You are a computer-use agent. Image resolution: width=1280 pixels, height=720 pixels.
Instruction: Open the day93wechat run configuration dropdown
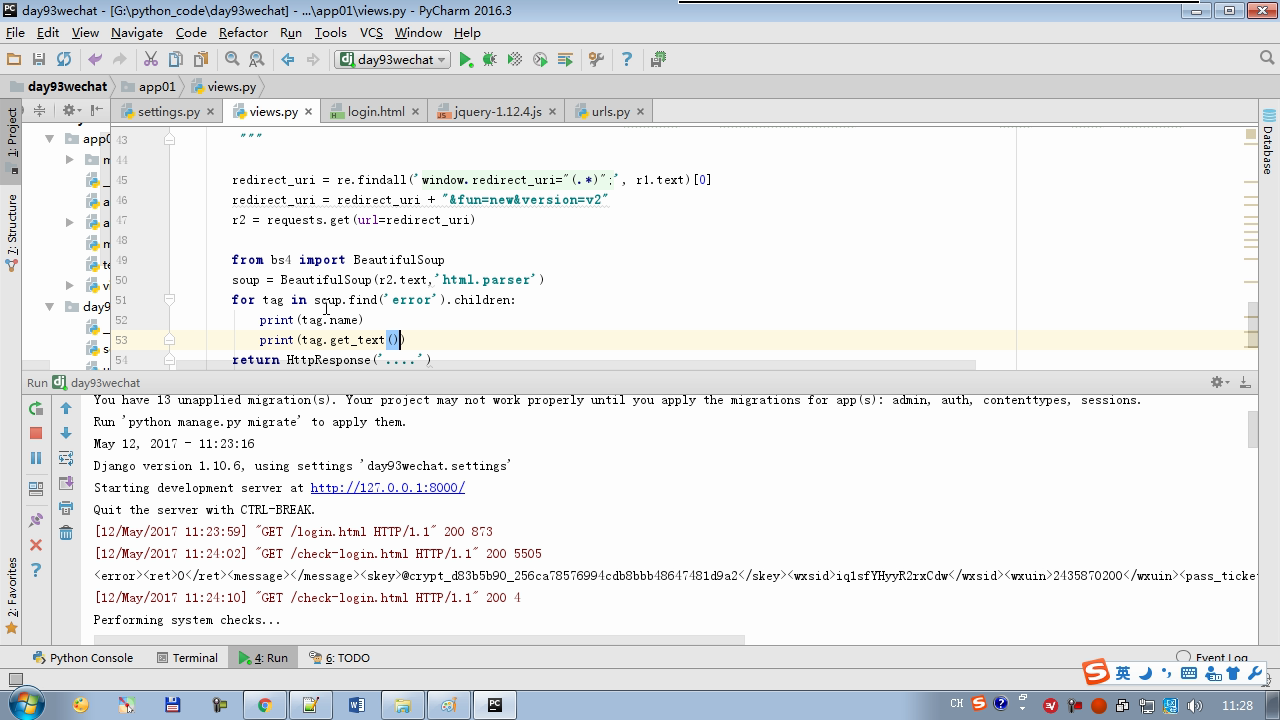coord(393,60)
